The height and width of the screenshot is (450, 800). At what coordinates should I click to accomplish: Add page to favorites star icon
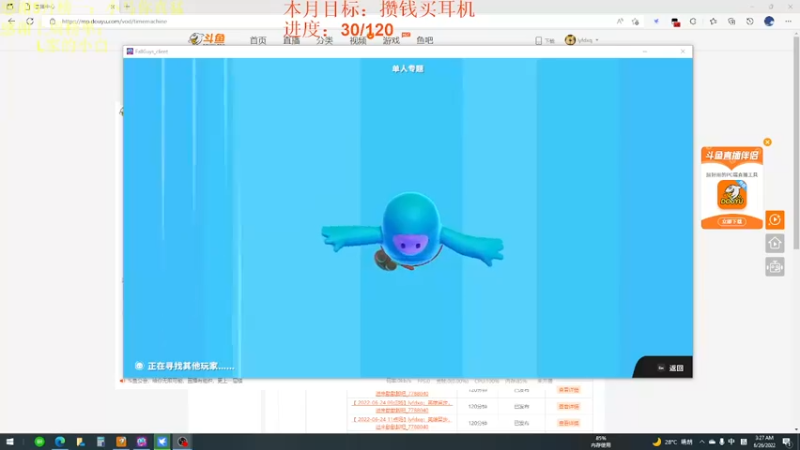click(635, 21)
